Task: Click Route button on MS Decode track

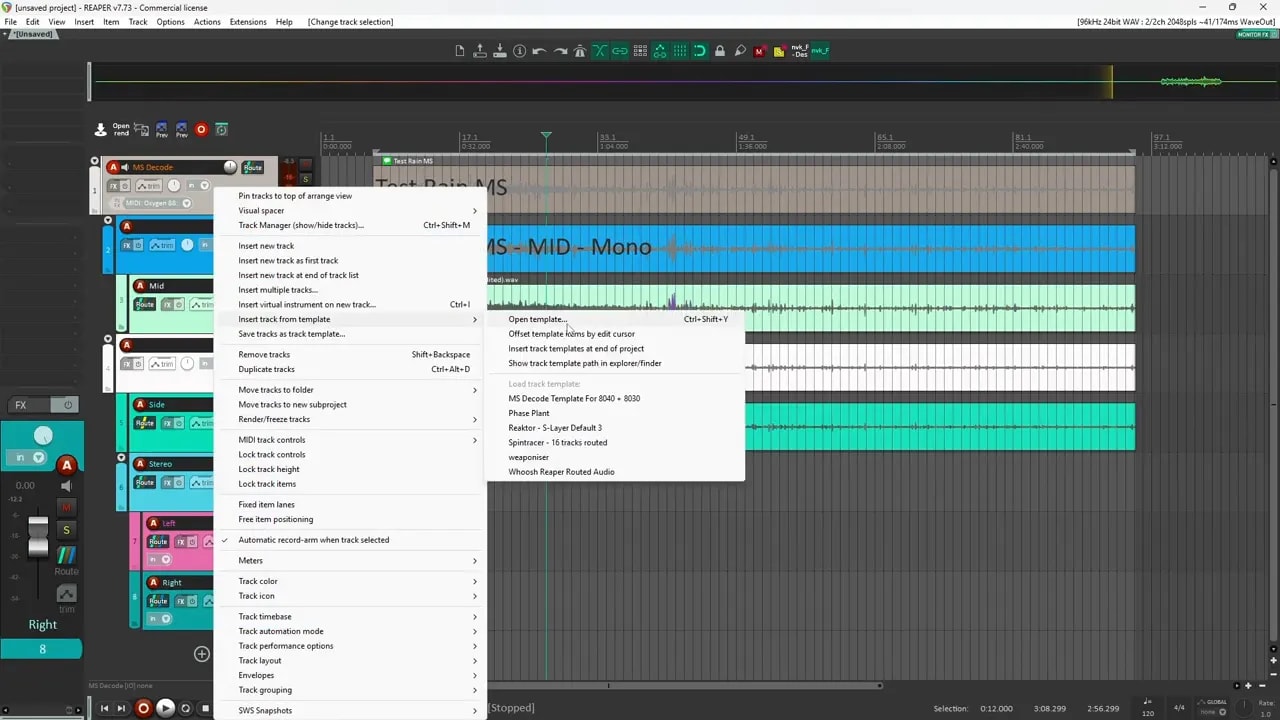Action: point(253,167)
